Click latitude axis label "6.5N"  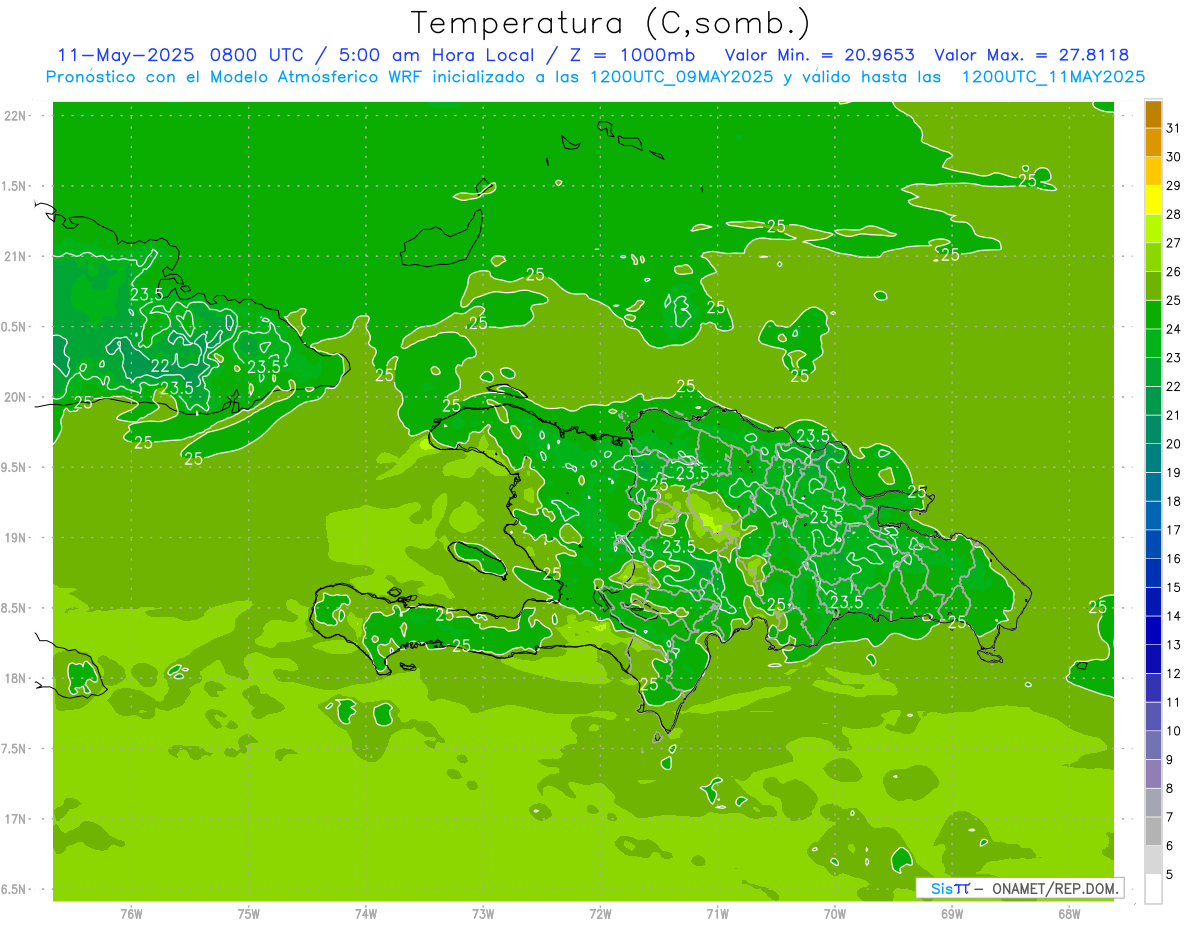[14, 889]
